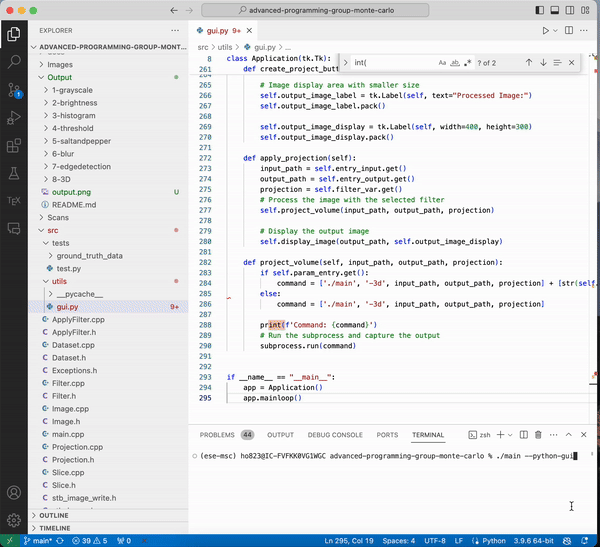Open the Search view in activity bar
Viewport: 600px width, 547px height.
pyautogui.click(x=14, y=62)
